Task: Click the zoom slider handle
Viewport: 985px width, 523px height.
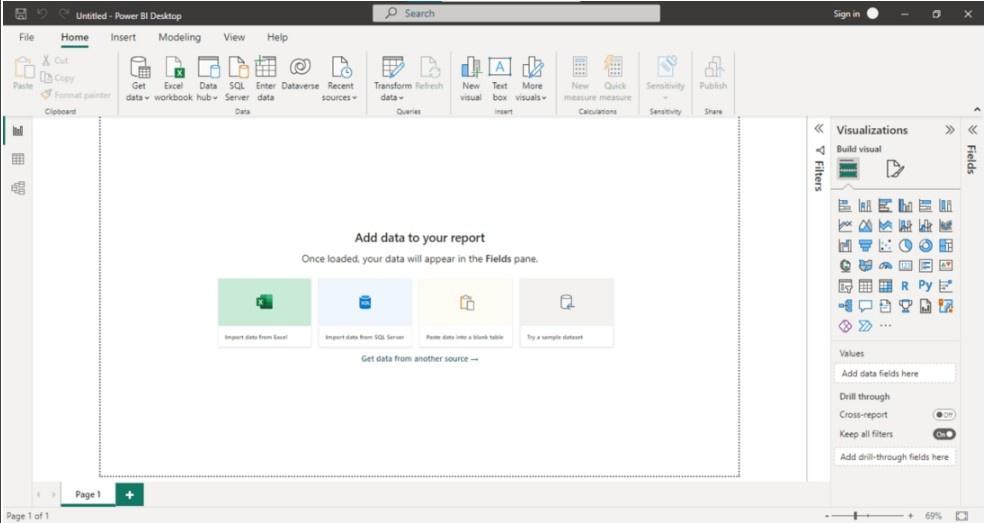Action: (855, 515)
